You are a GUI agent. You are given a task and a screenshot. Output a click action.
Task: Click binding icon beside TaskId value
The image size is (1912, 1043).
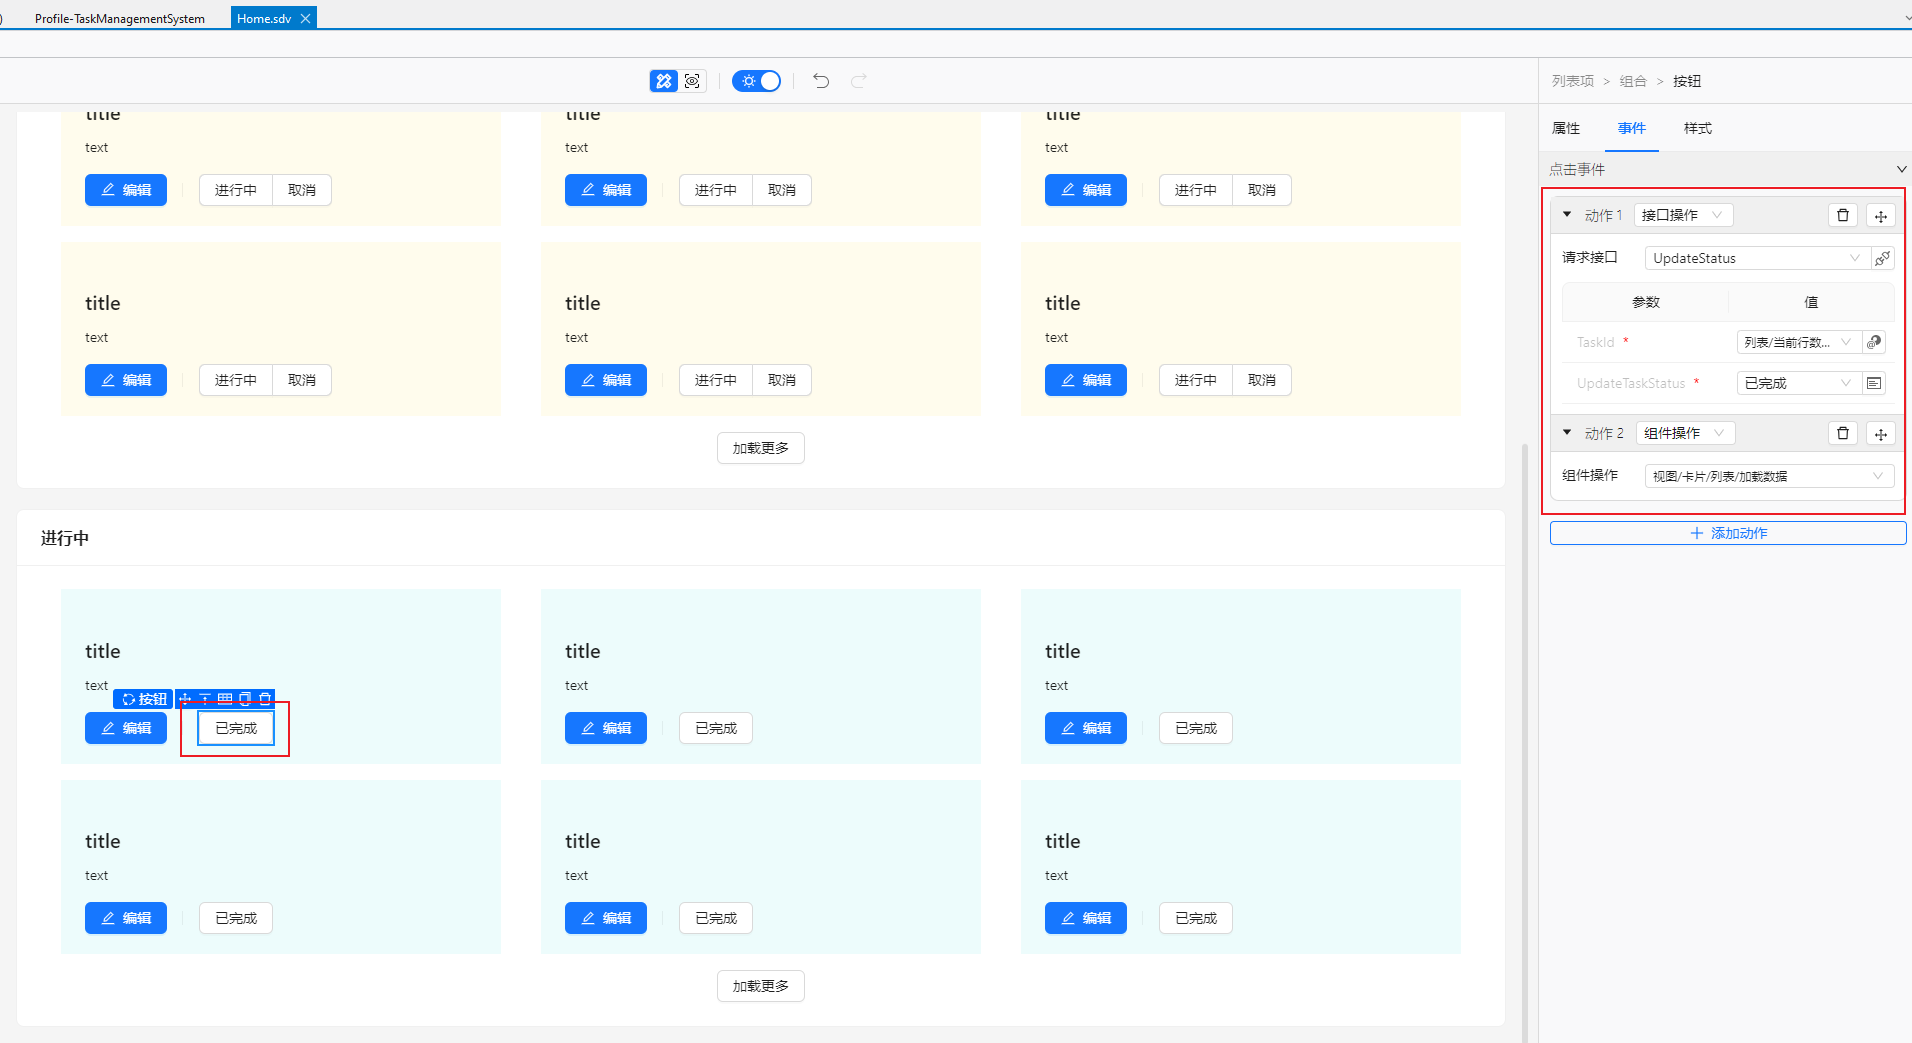tap(1874, 342)
